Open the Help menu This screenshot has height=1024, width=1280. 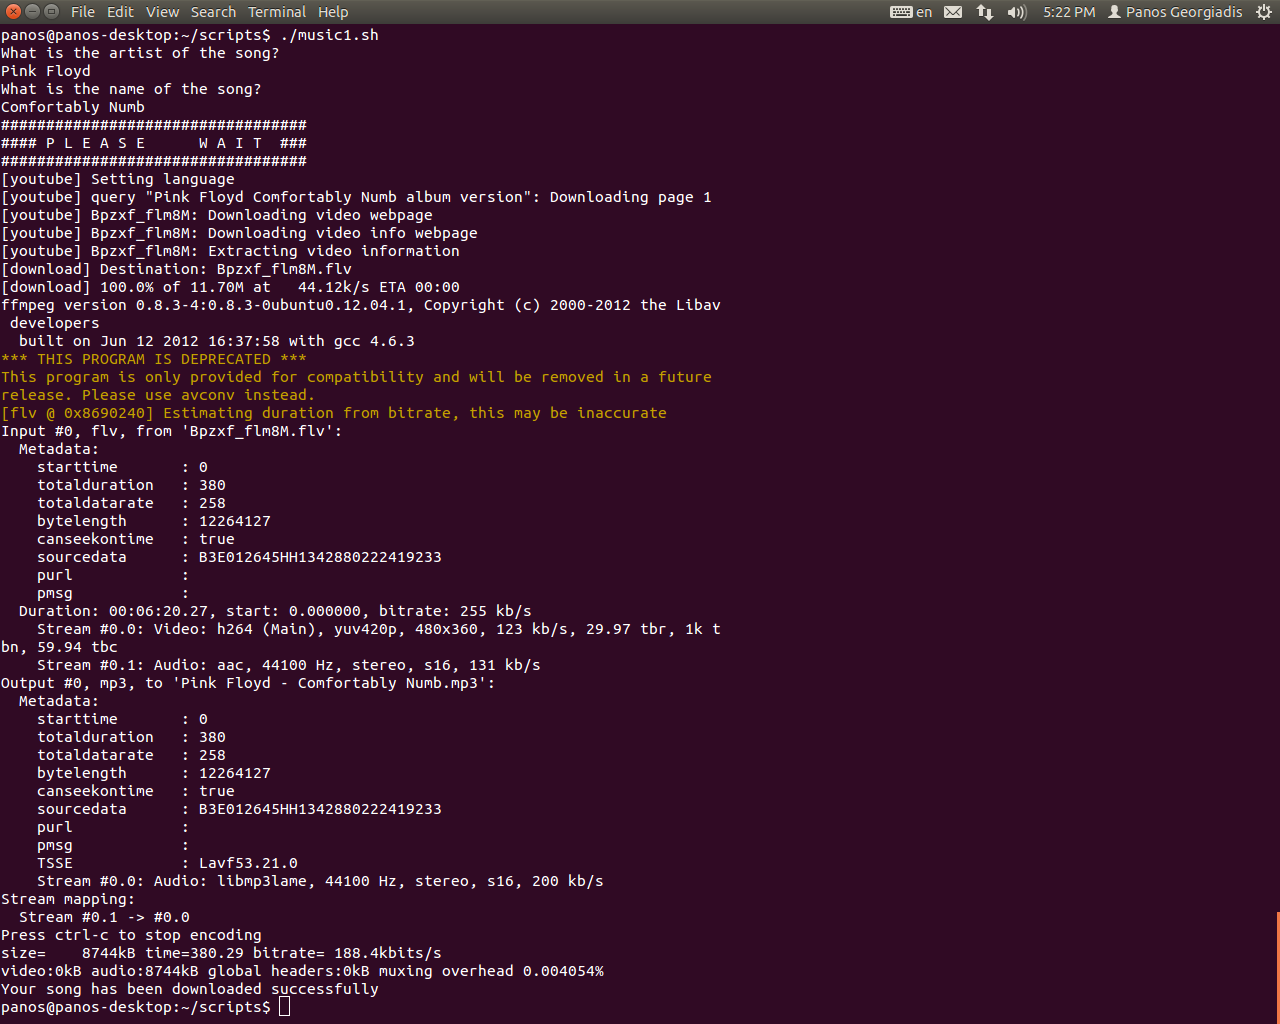(333, 12)
